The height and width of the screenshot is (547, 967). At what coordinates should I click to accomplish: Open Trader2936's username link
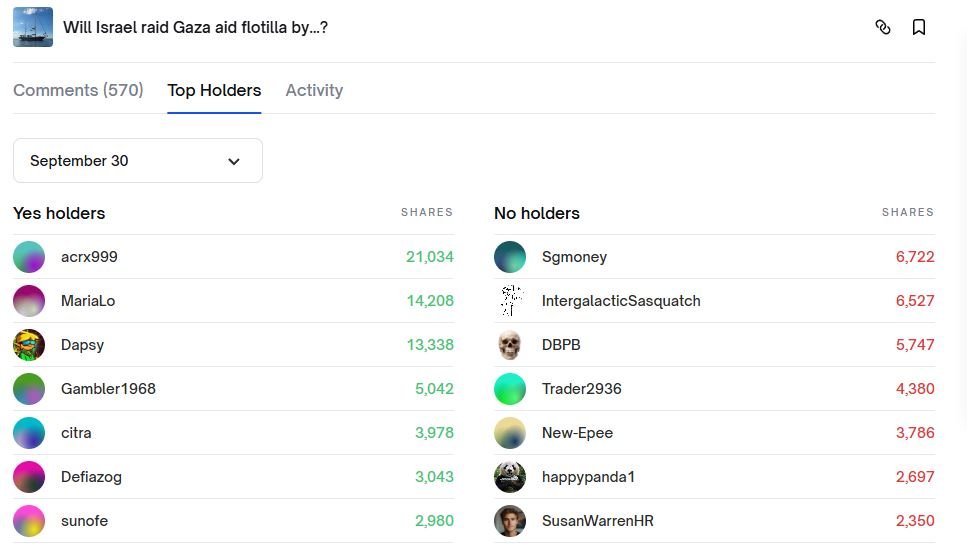point(581,389)
